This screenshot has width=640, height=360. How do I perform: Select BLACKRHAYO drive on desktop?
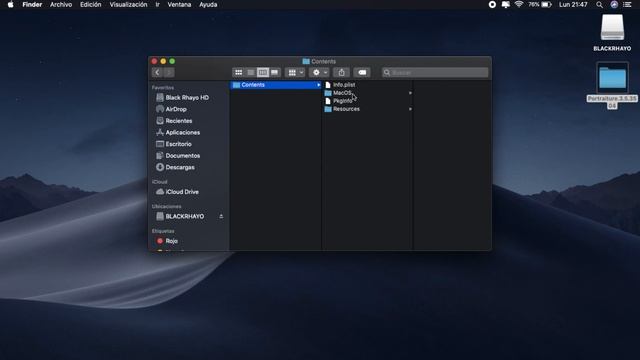pos(612,33)
